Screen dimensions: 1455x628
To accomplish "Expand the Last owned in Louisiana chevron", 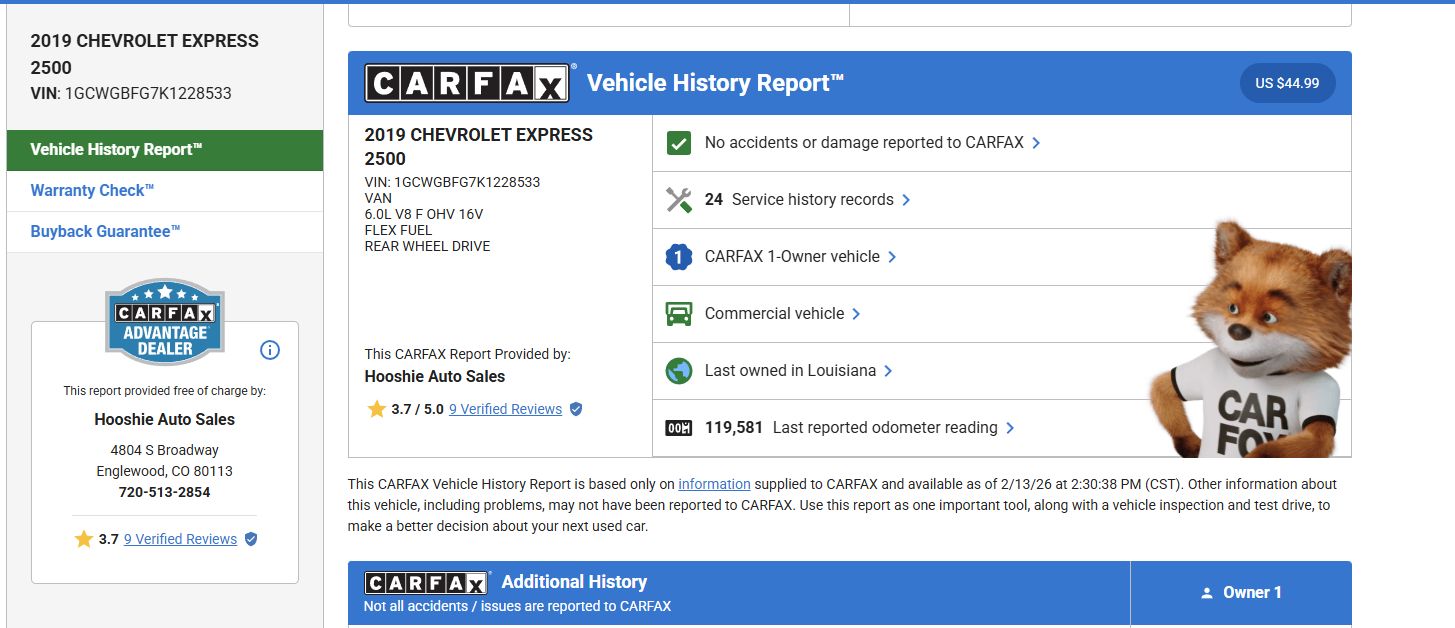I will click(x=888, y=371).
